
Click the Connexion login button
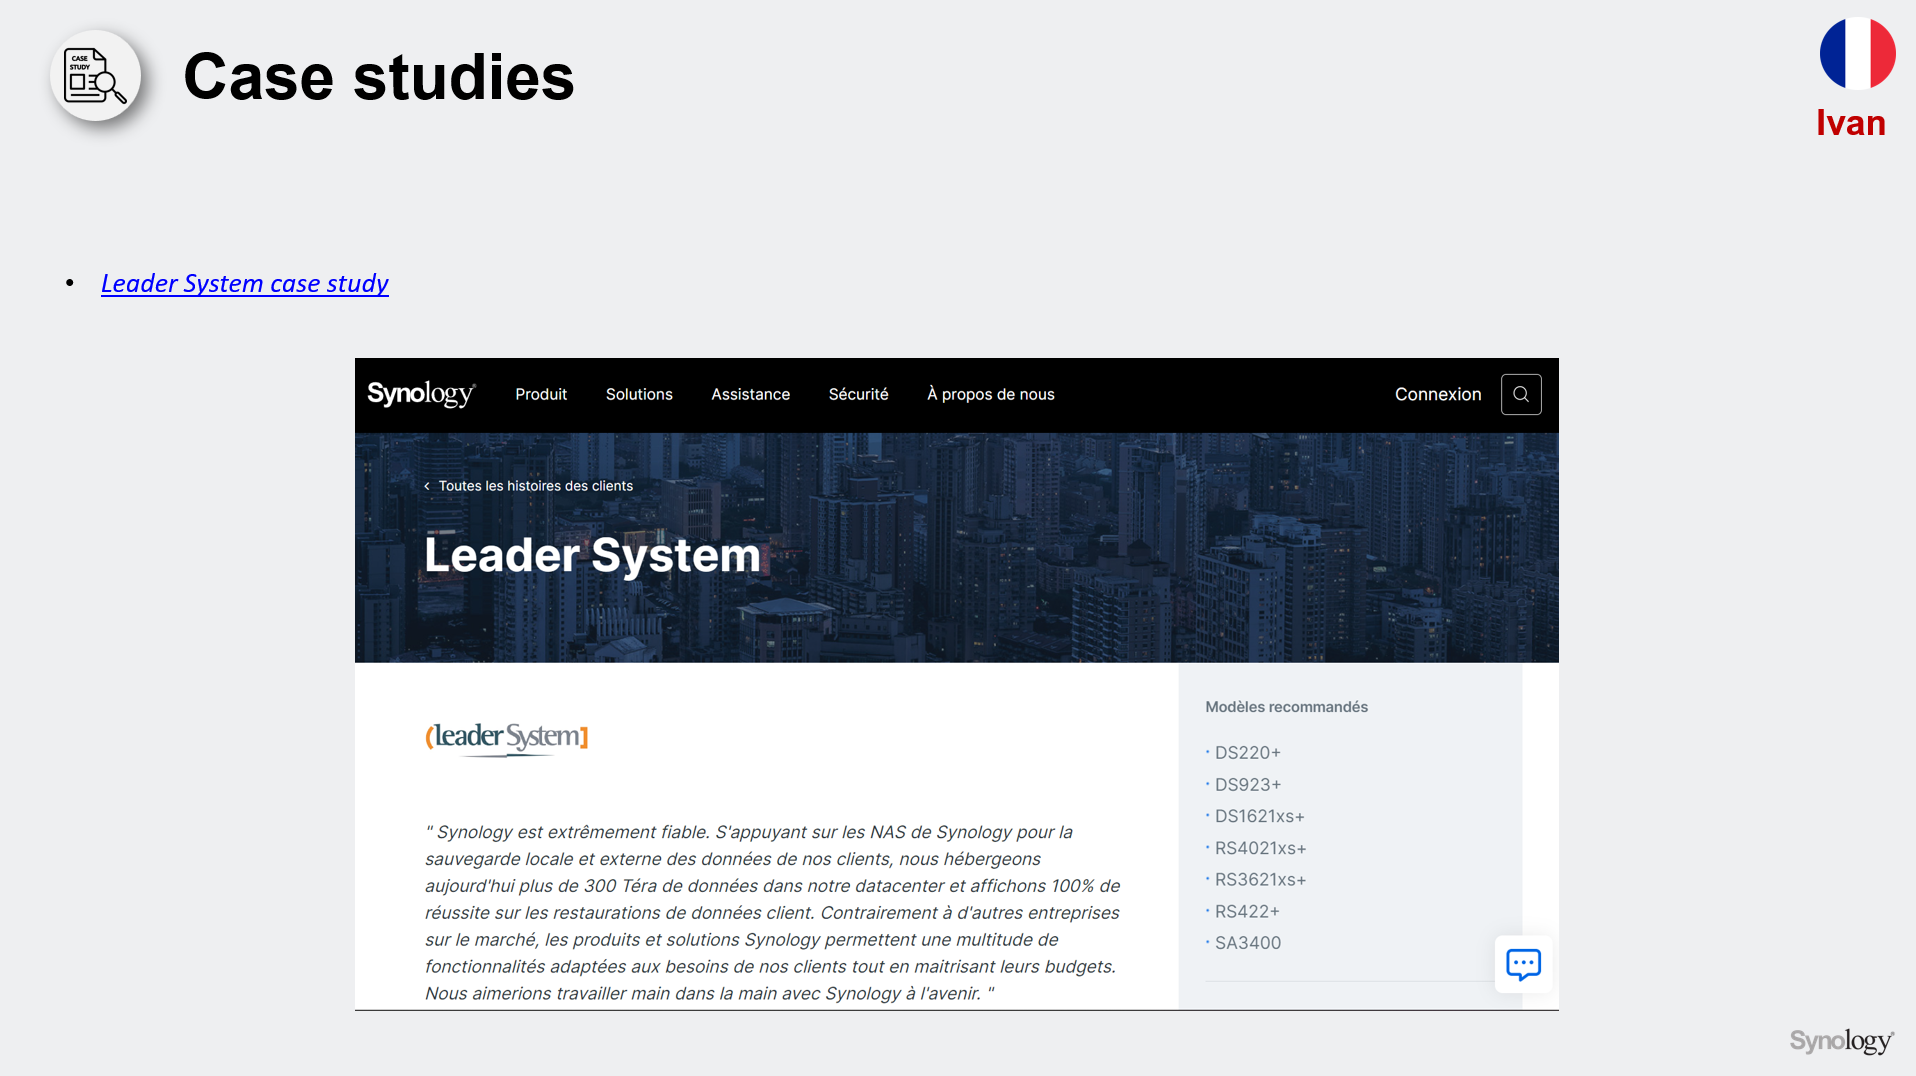point(1437,394)
